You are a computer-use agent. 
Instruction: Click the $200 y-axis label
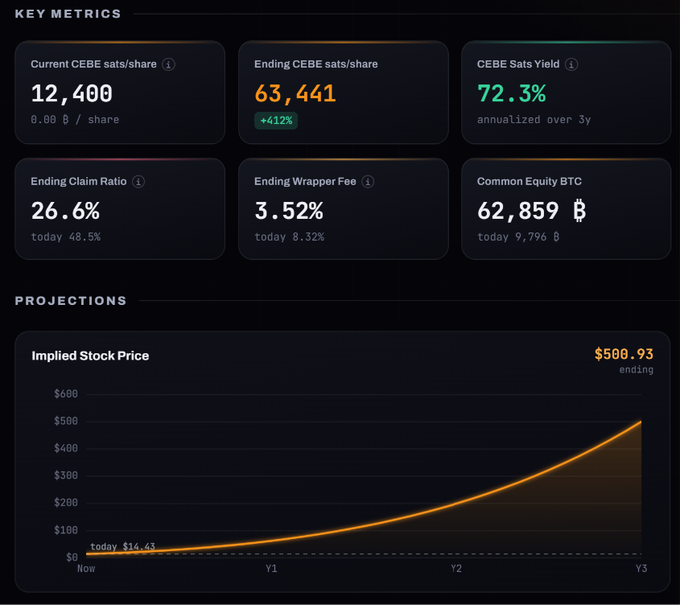tap(66, 503)
